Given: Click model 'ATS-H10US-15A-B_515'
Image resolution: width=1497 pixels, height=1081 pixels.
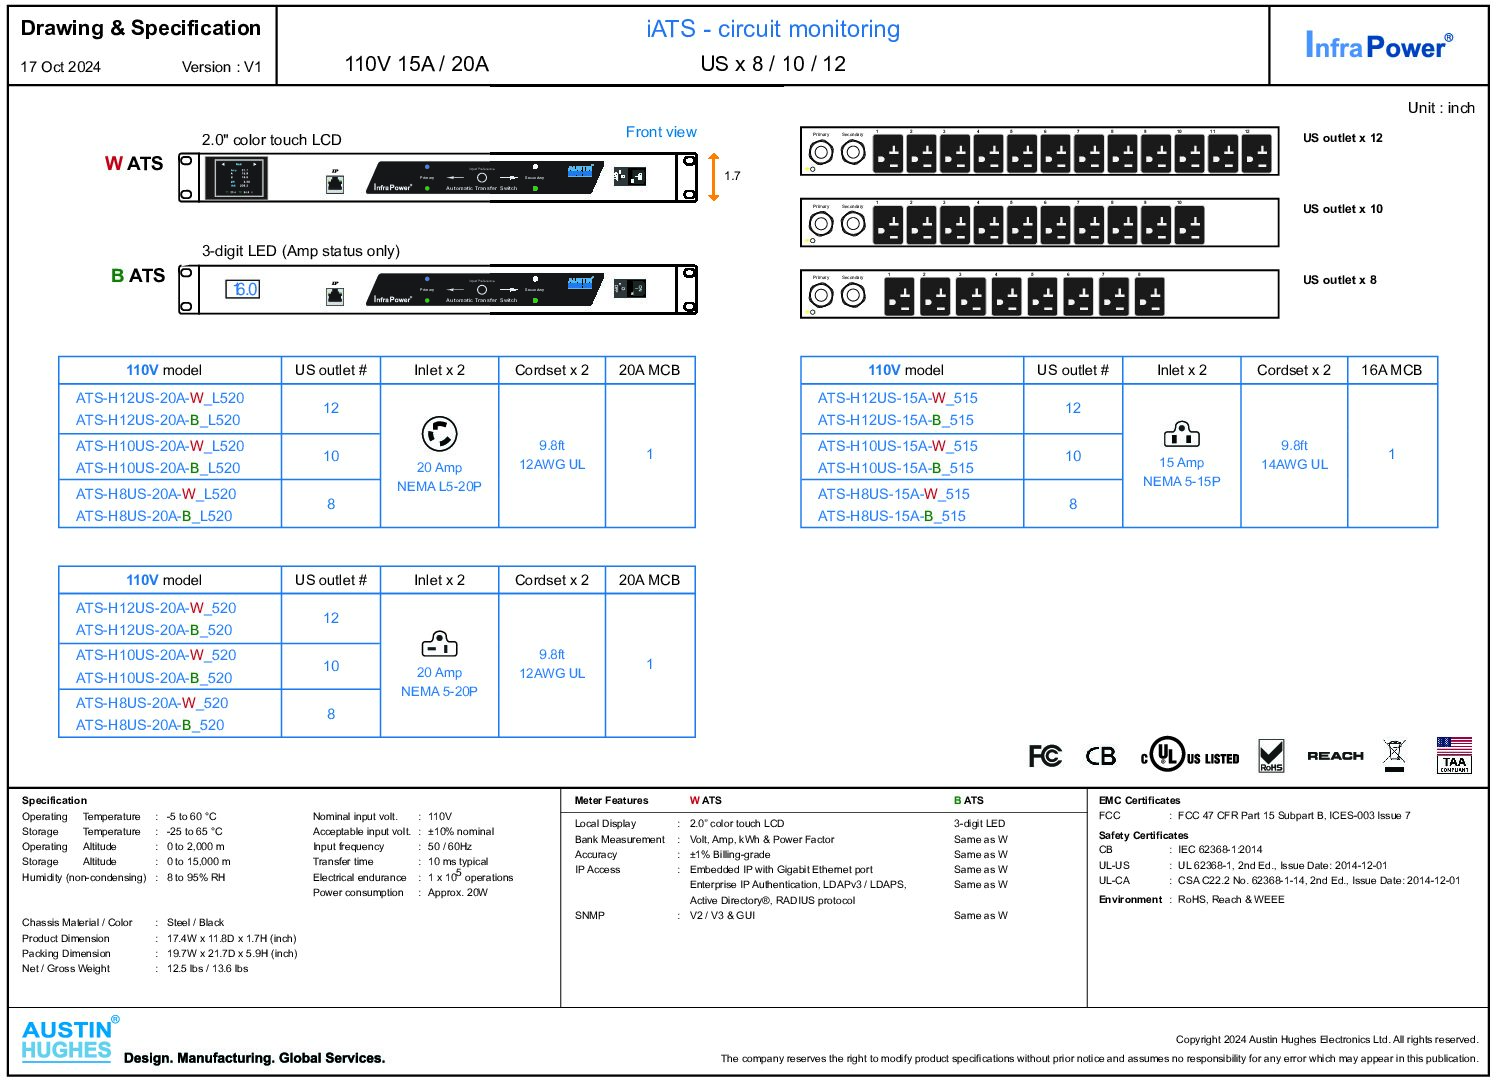Looking at the screenshot, I should click(x=896, y=468).
